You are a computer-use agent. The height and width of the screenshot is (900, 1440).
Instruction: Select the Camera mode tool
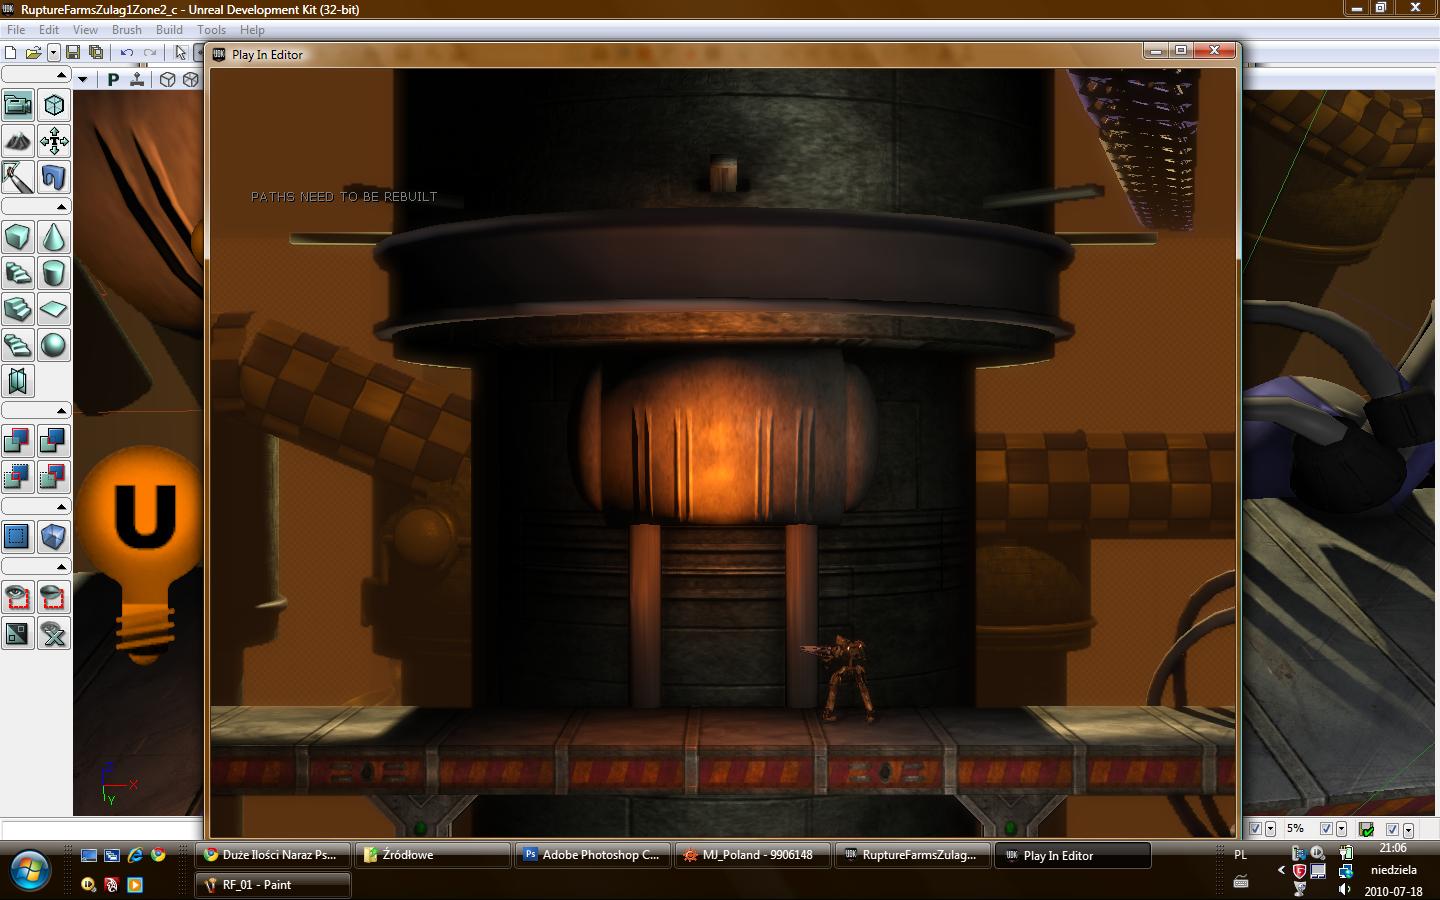click(18, 105)
